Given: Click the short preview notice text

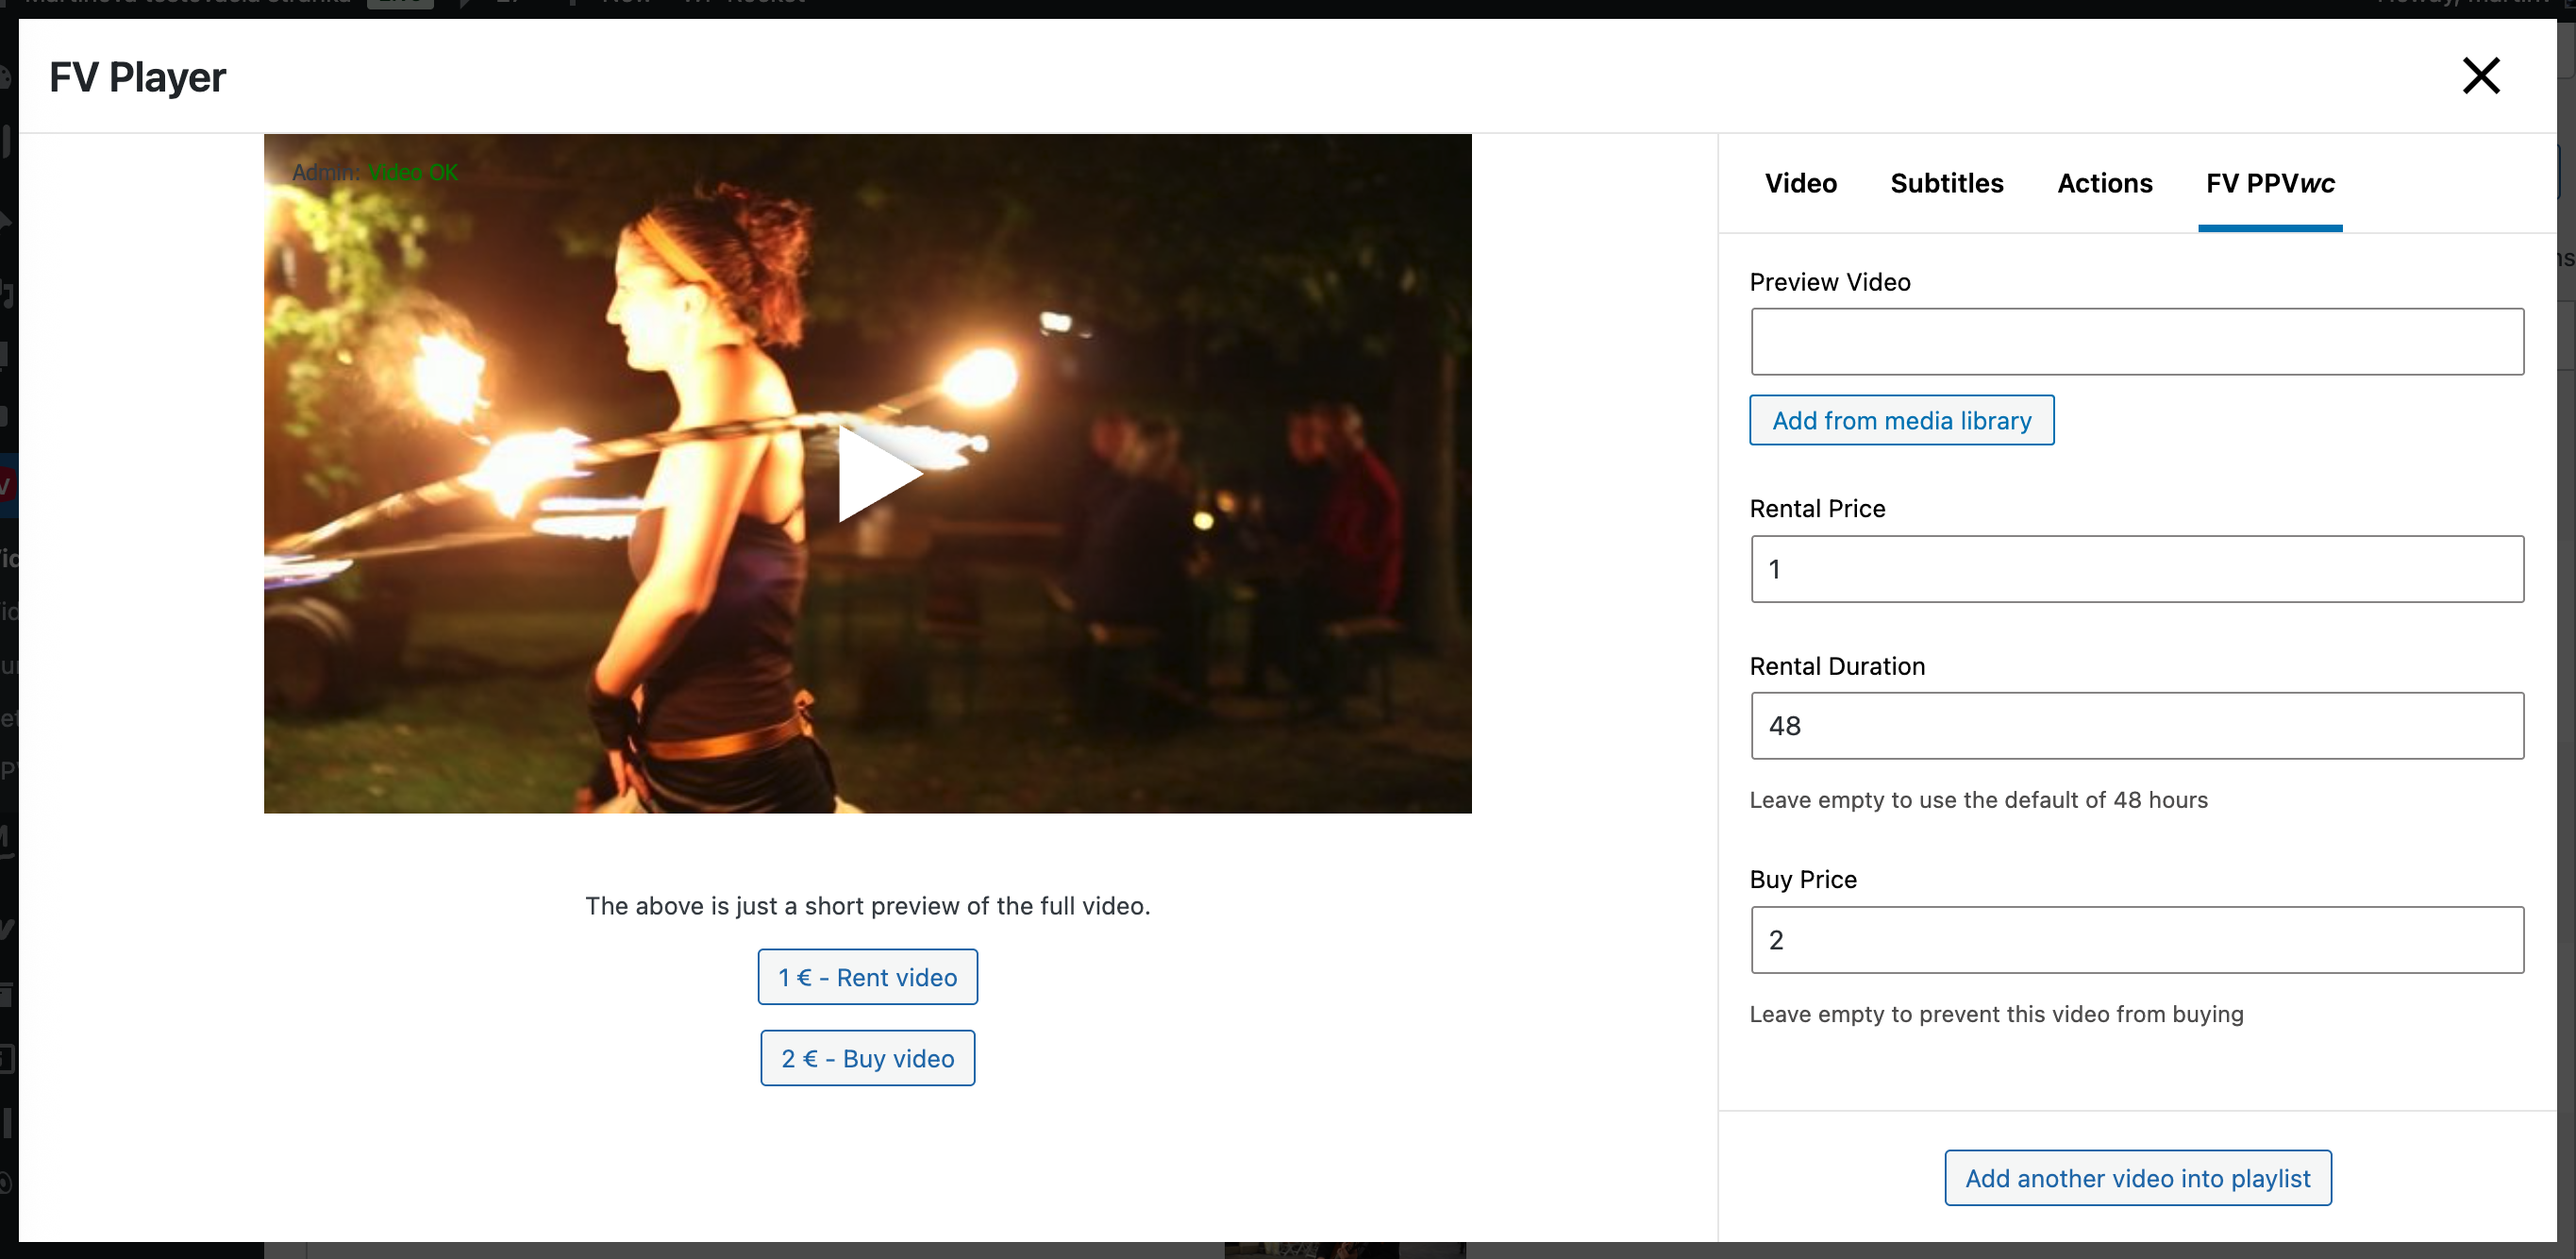Looking at the screenshot, I should [x=867, y=906].
